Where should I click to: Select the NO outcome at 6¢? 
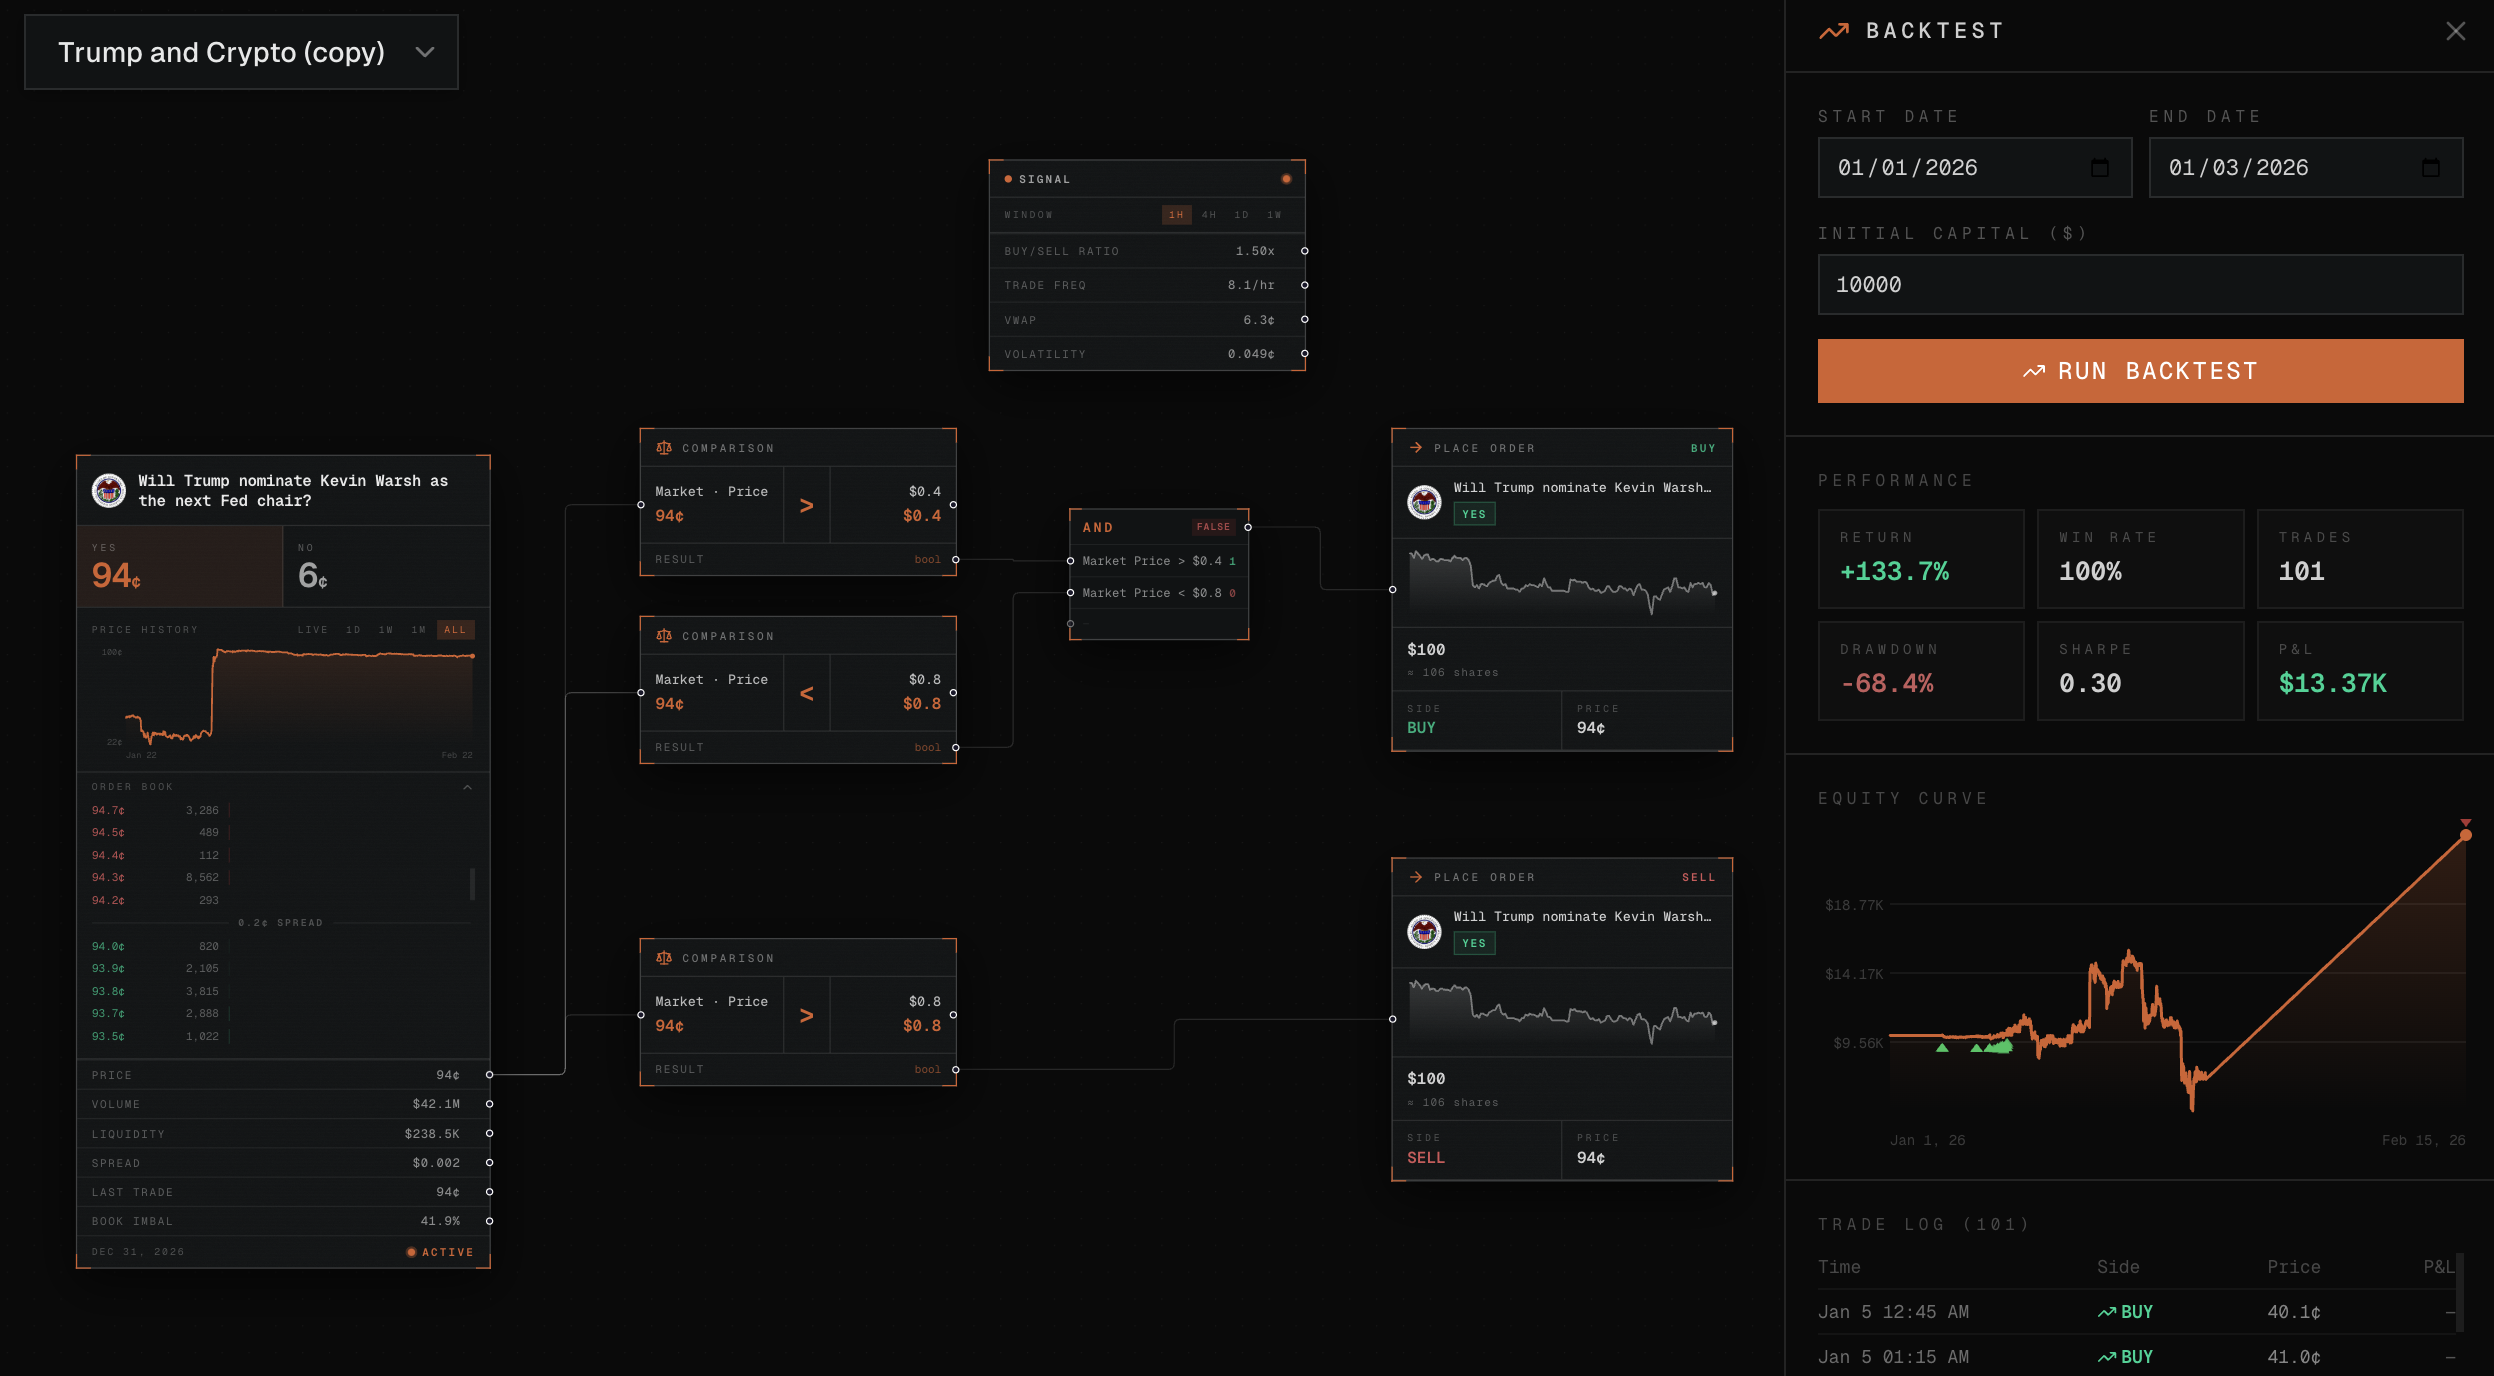click(x=386, y=567)
